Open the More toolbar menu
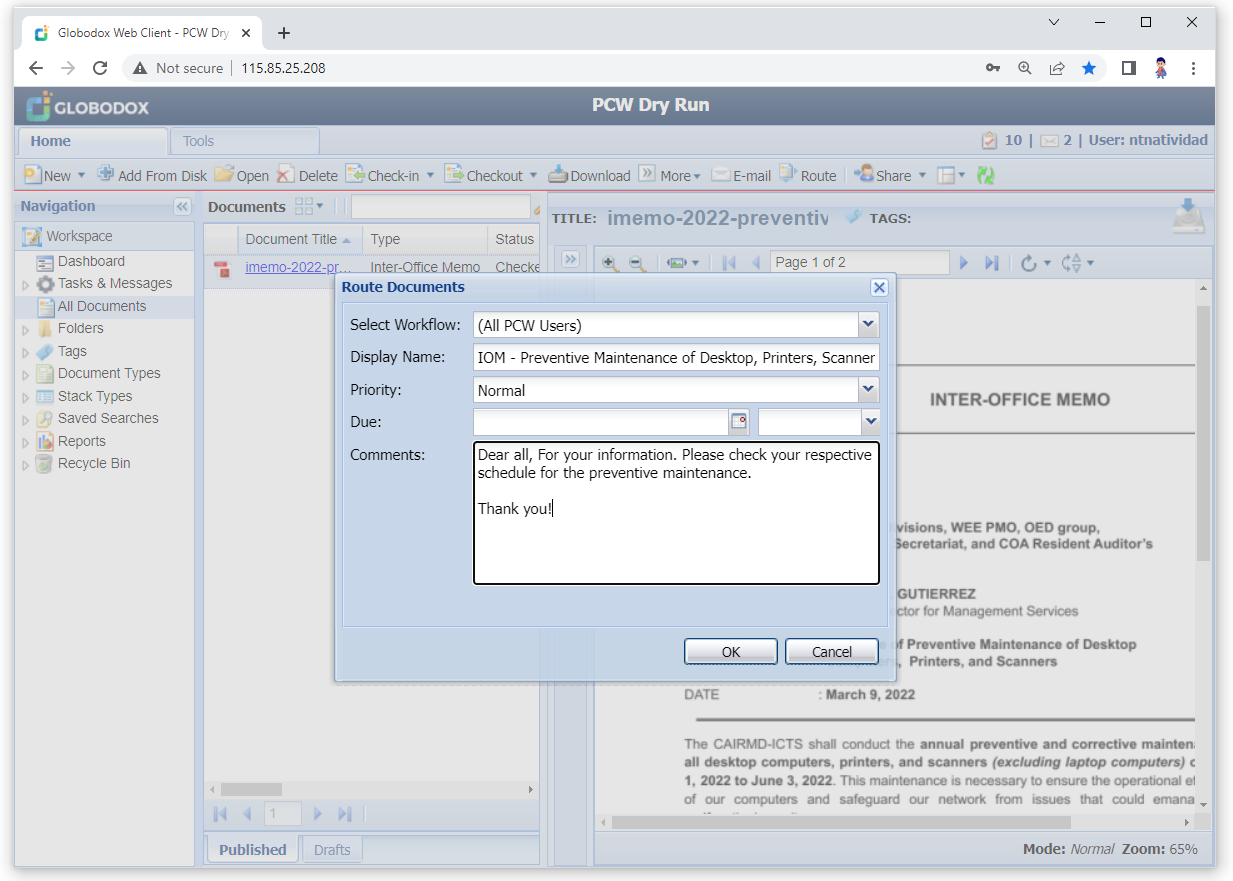 [670, 175]
